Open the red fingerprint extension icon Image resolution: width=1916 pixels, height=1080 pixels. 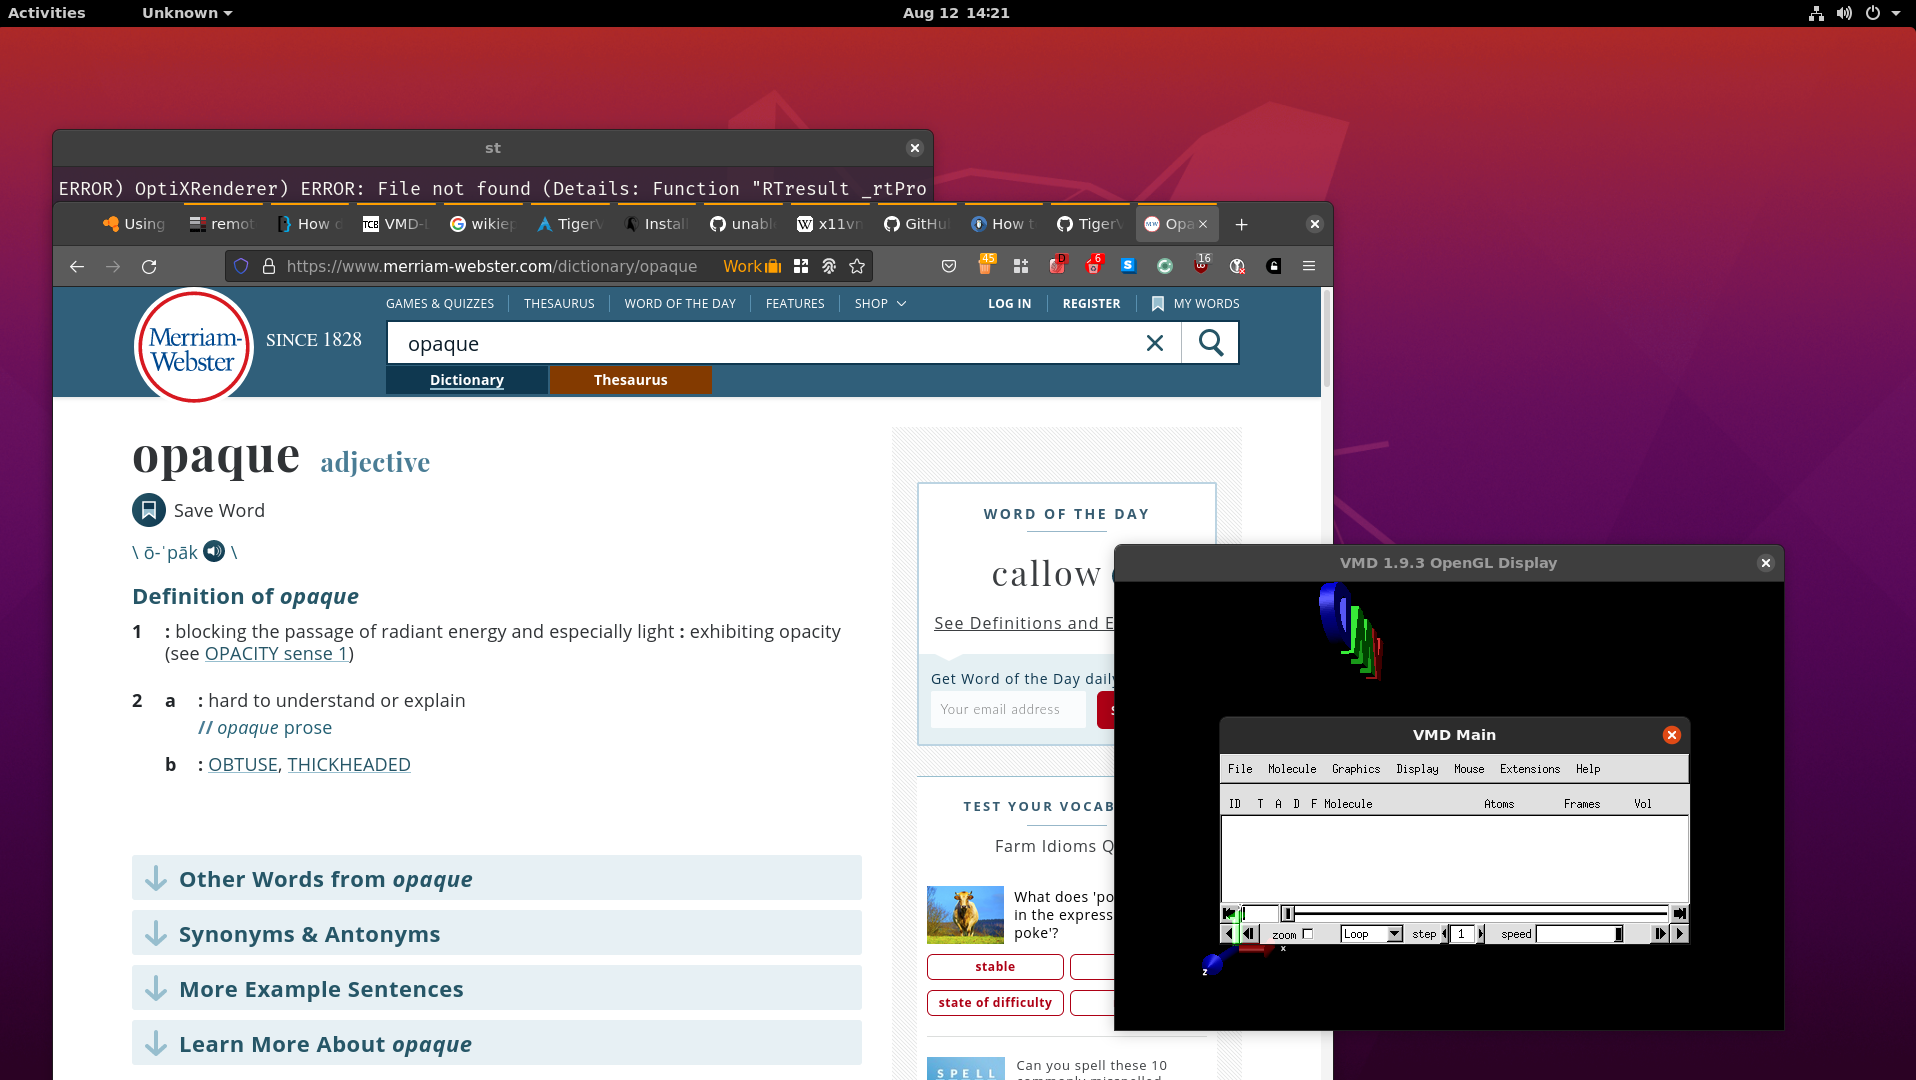[x=1057, y=265]
